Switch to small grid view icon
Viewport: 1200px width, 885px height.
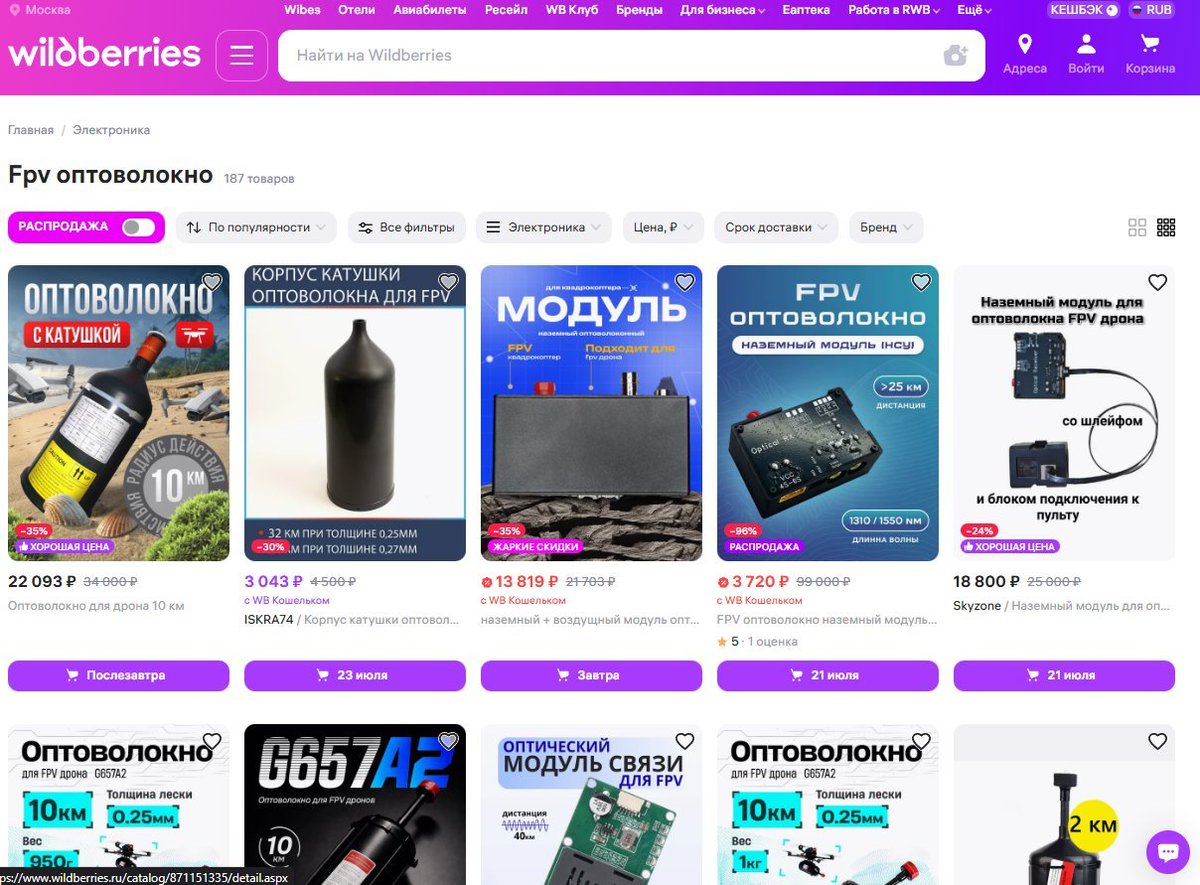click(x=1166, y=228)
